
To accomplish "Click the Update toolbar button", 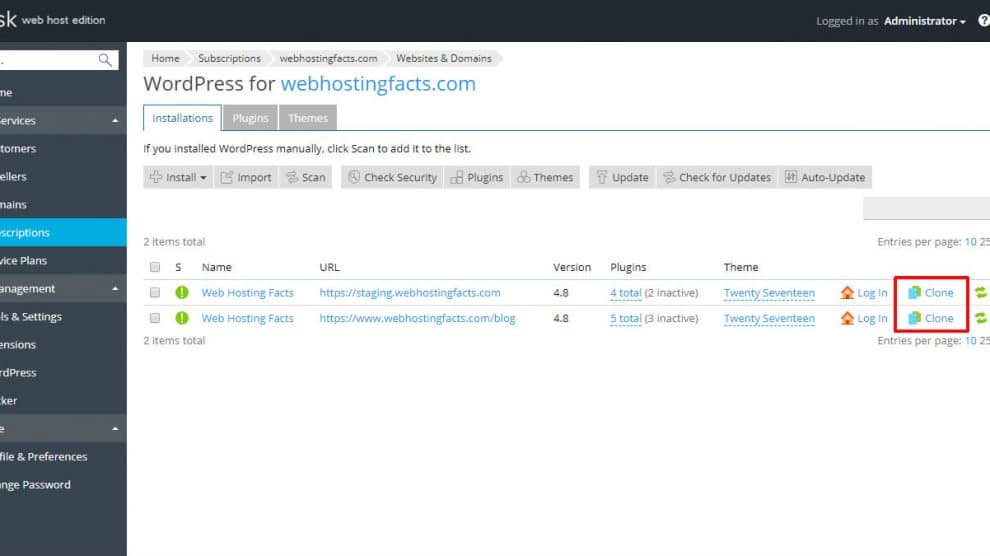I will pyautogui.click(x=622, y=177).
